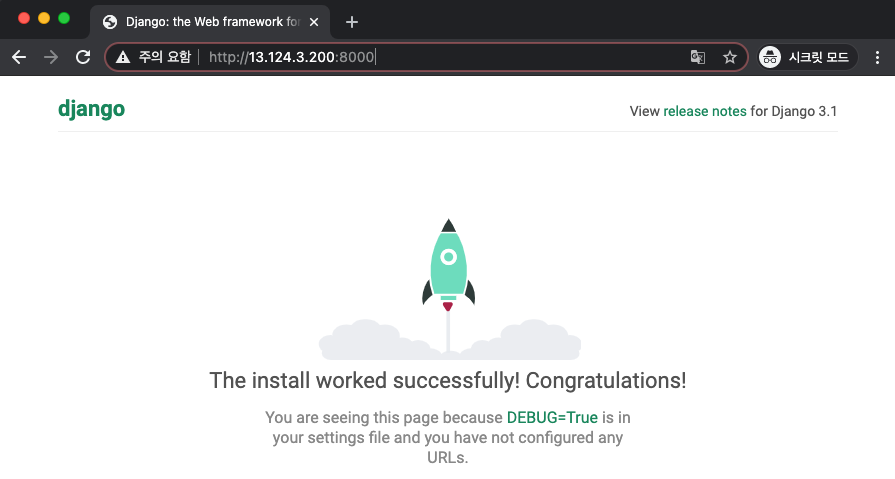895x479 pixels.
Task: Open the translate page icon
Action: coord(698,57)
